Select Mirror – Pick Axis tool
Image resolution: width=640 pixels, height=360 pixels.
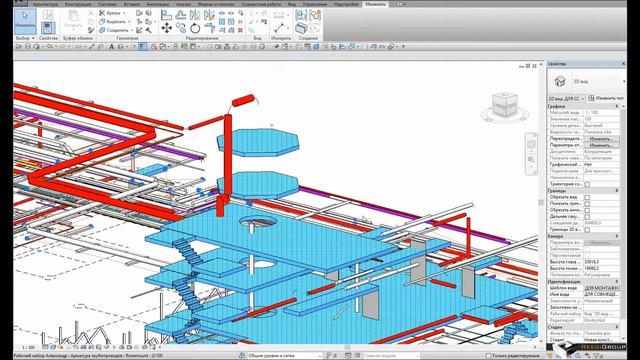click(x=195, y=16)
